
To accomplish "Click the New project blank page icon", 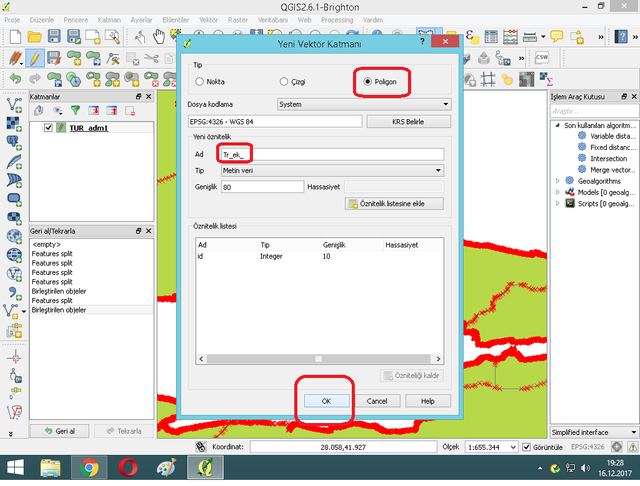I will pos(15,37).
